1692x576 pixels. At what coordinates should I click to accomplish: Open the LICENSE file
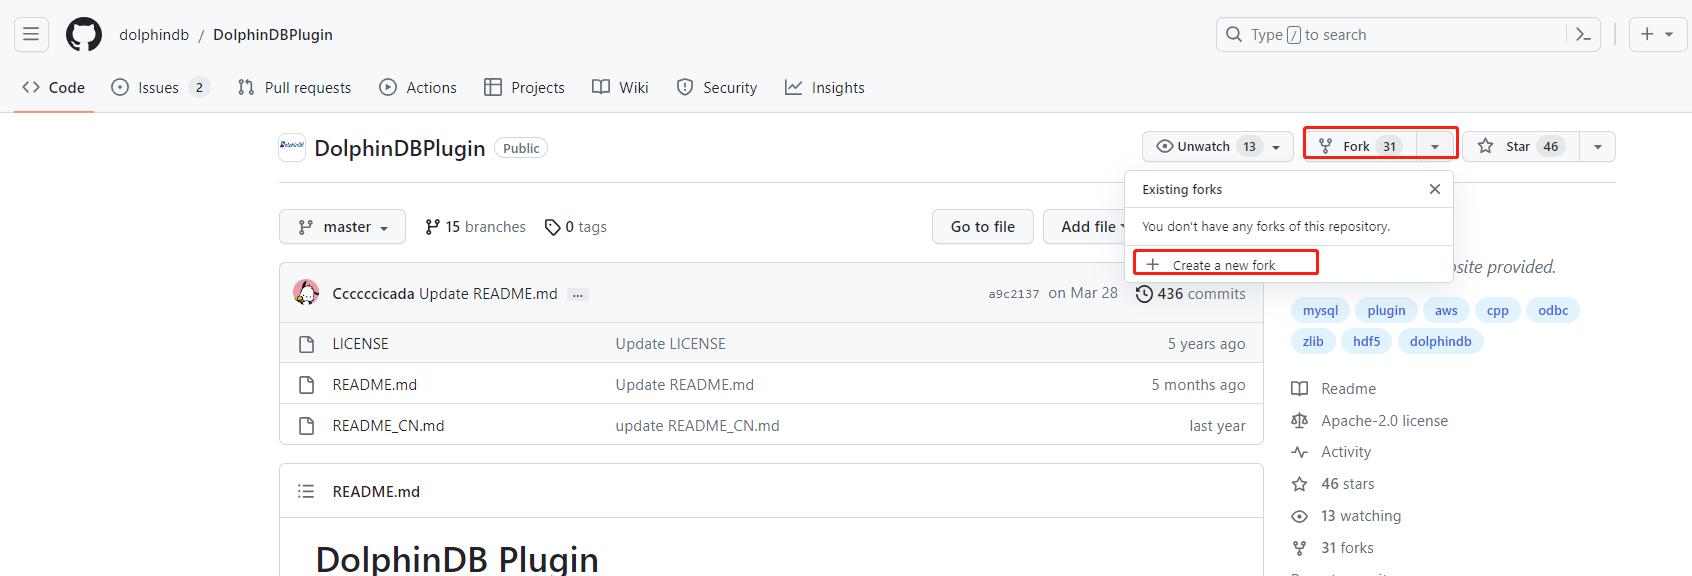coord(360,343)
